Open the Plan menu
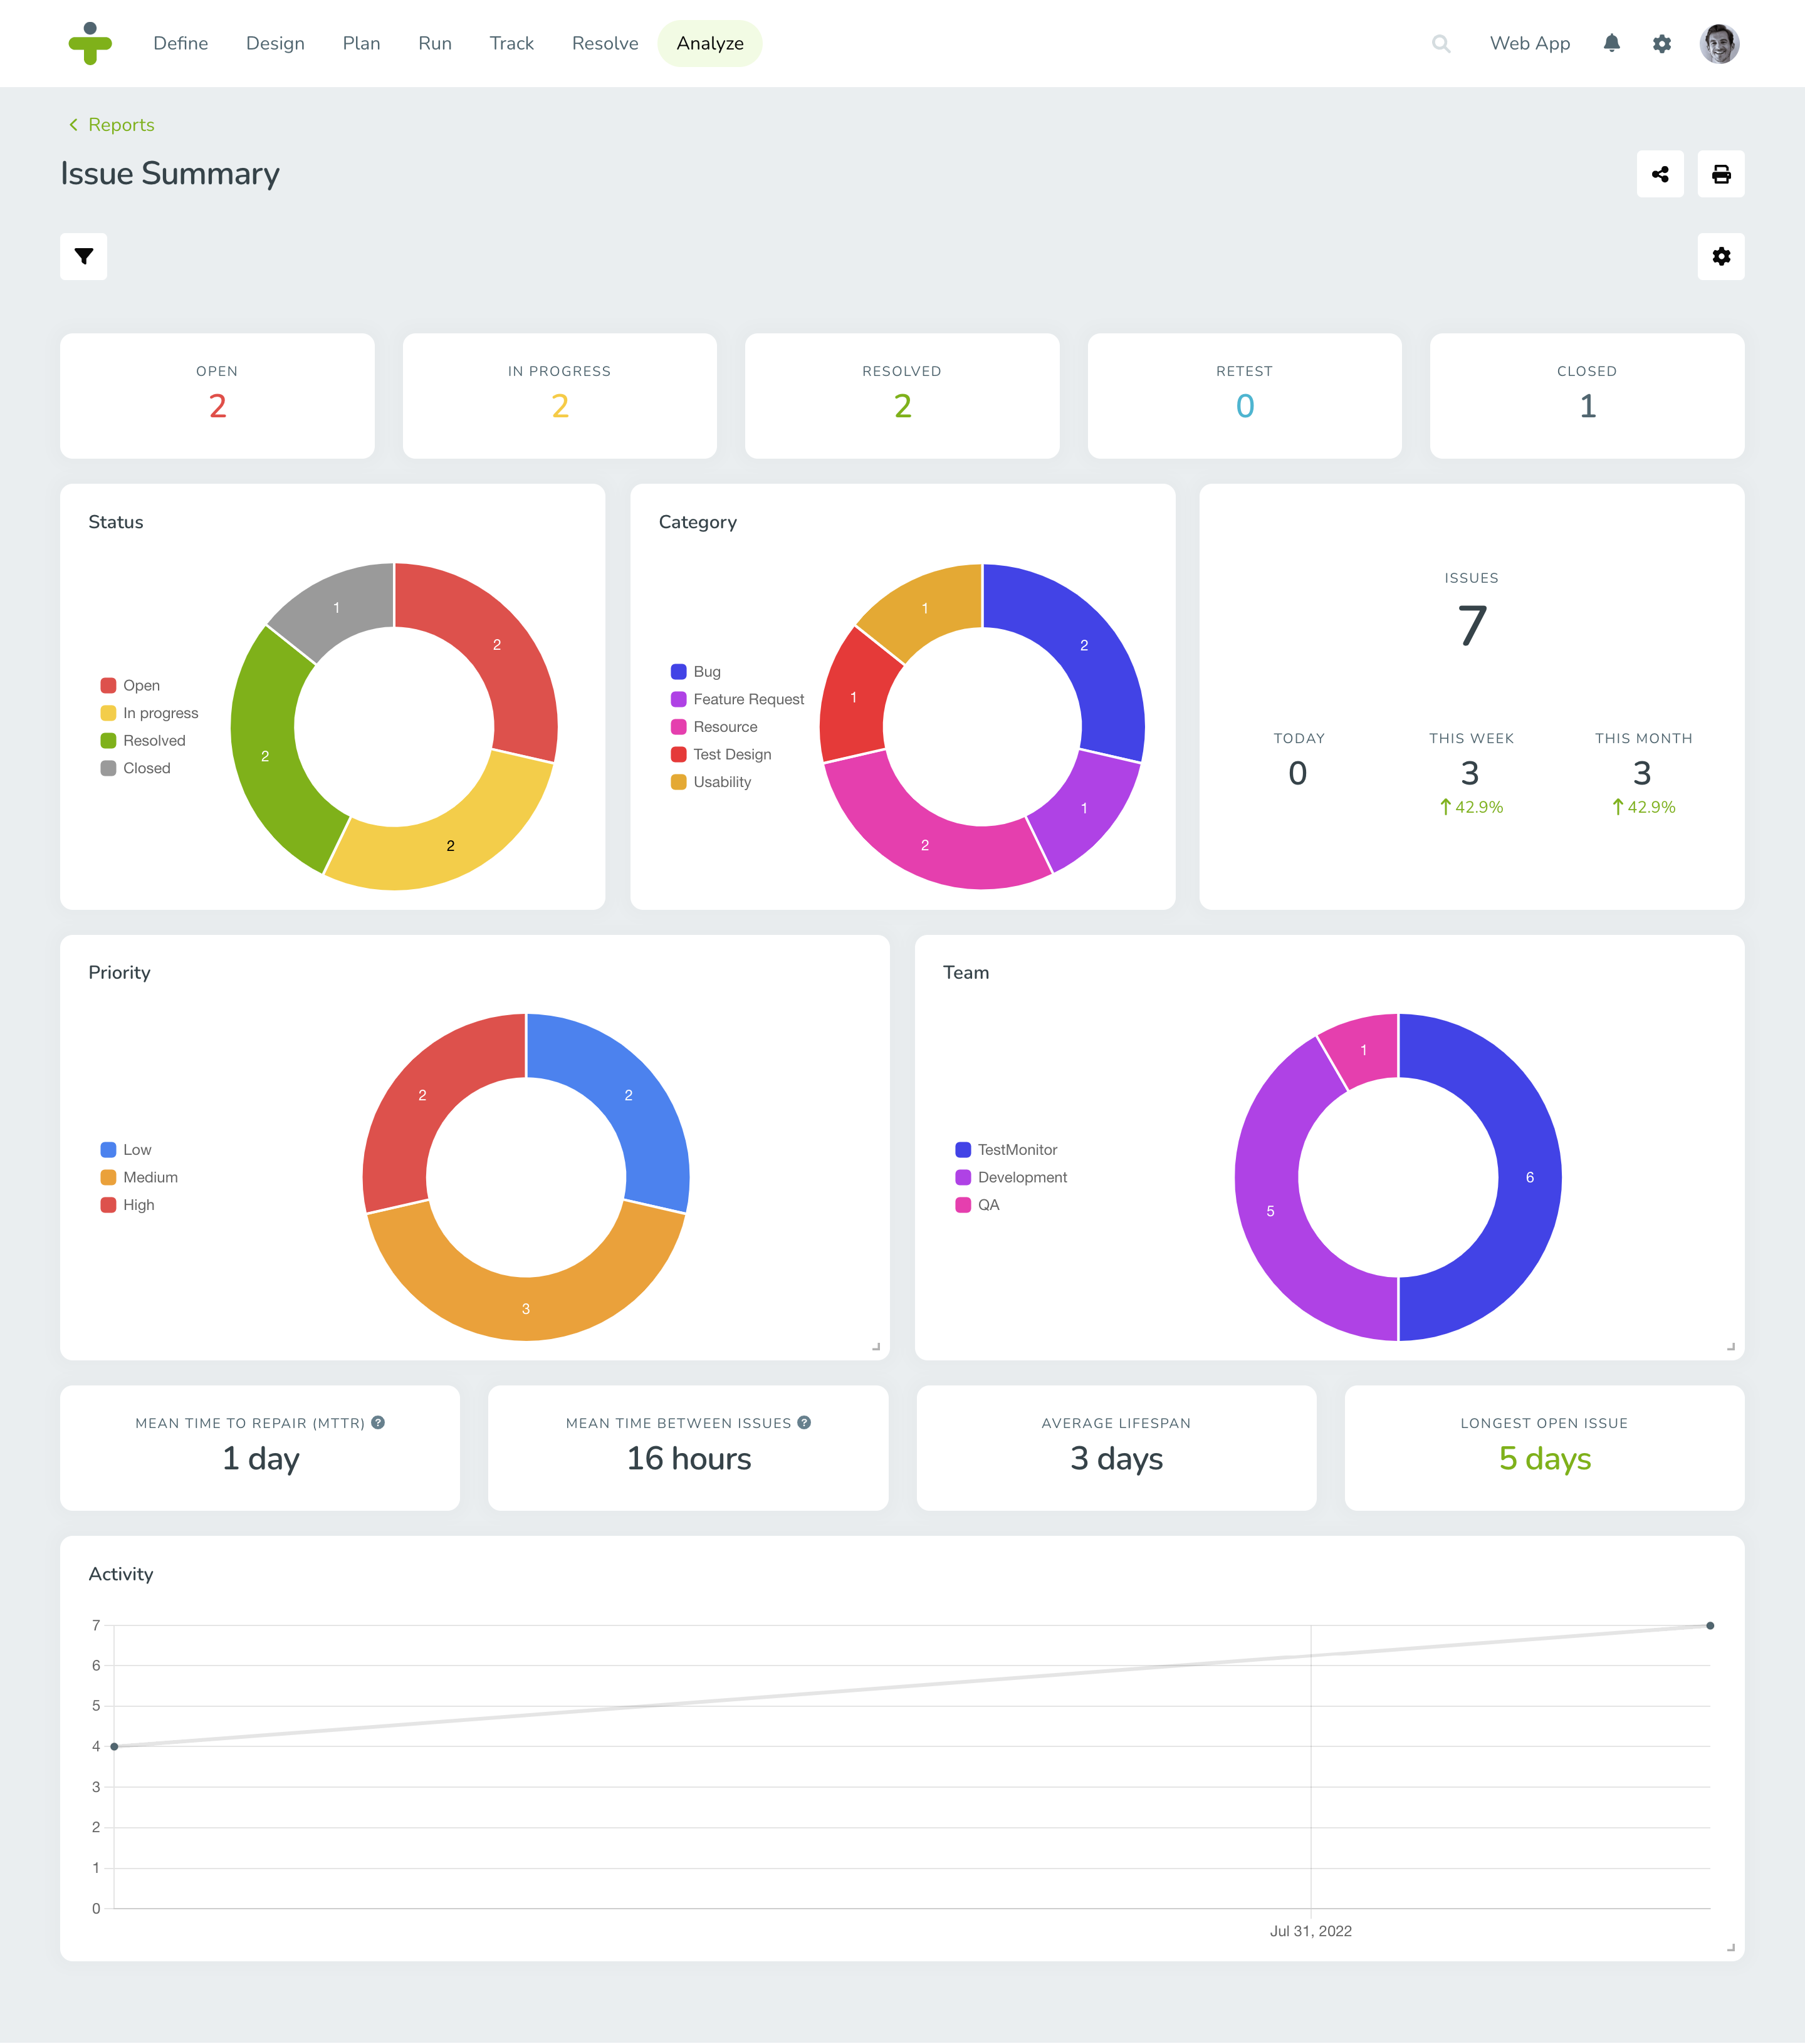The width and height of the screenshot is (1805, 2044). coord(361,43)
